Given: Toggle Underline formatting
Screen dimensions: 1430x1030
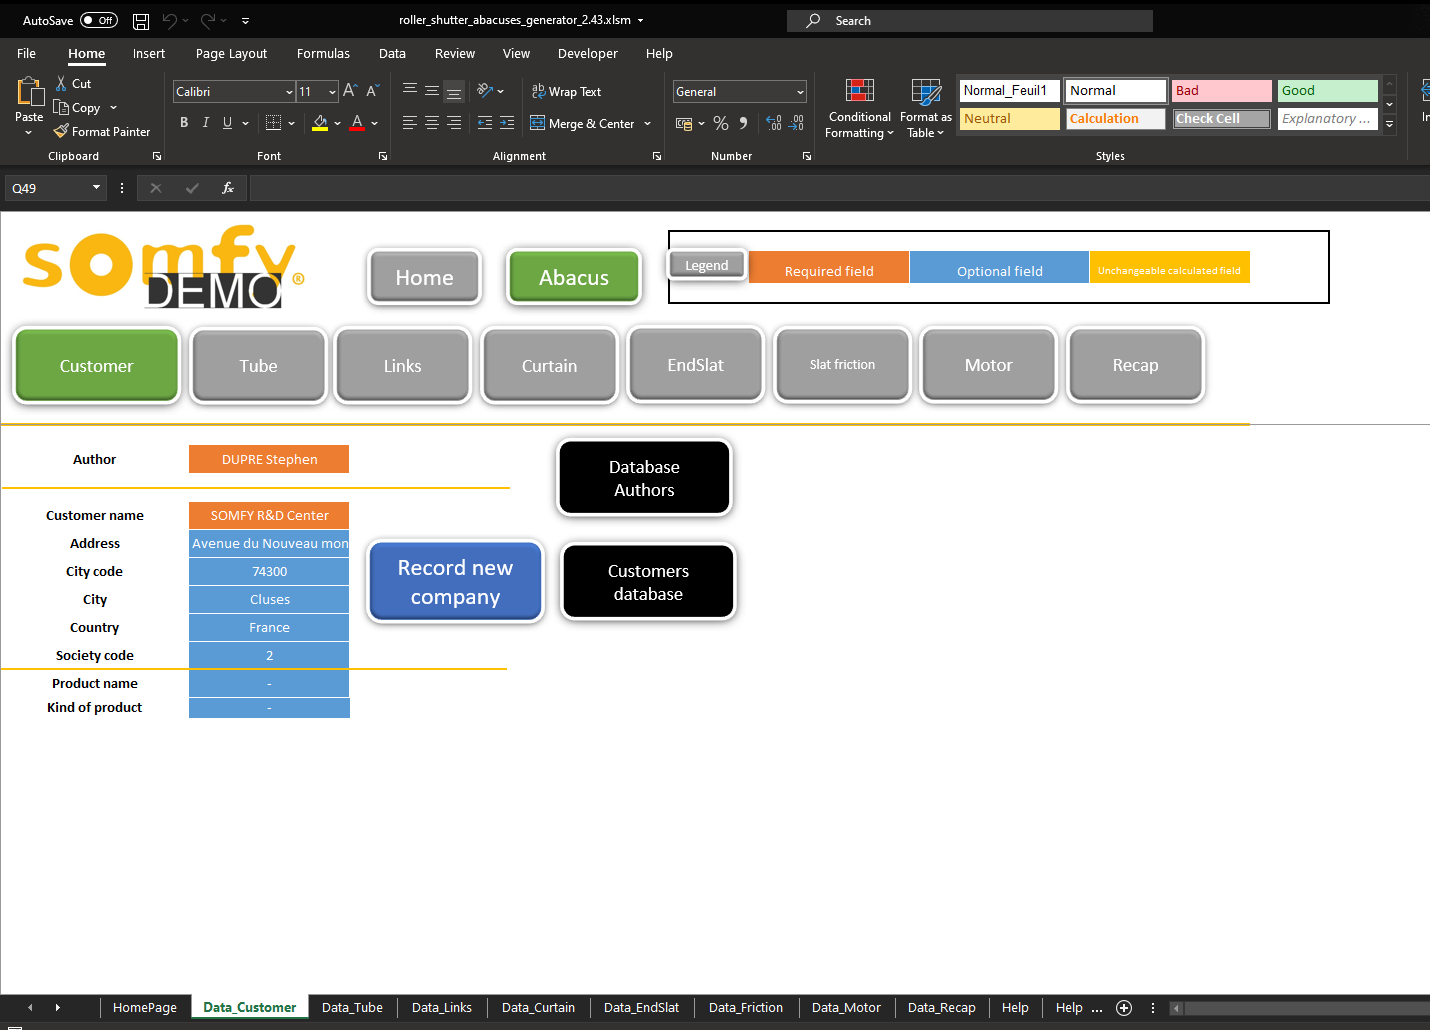Looking at the screenshot, I should [x=228, y=123].
